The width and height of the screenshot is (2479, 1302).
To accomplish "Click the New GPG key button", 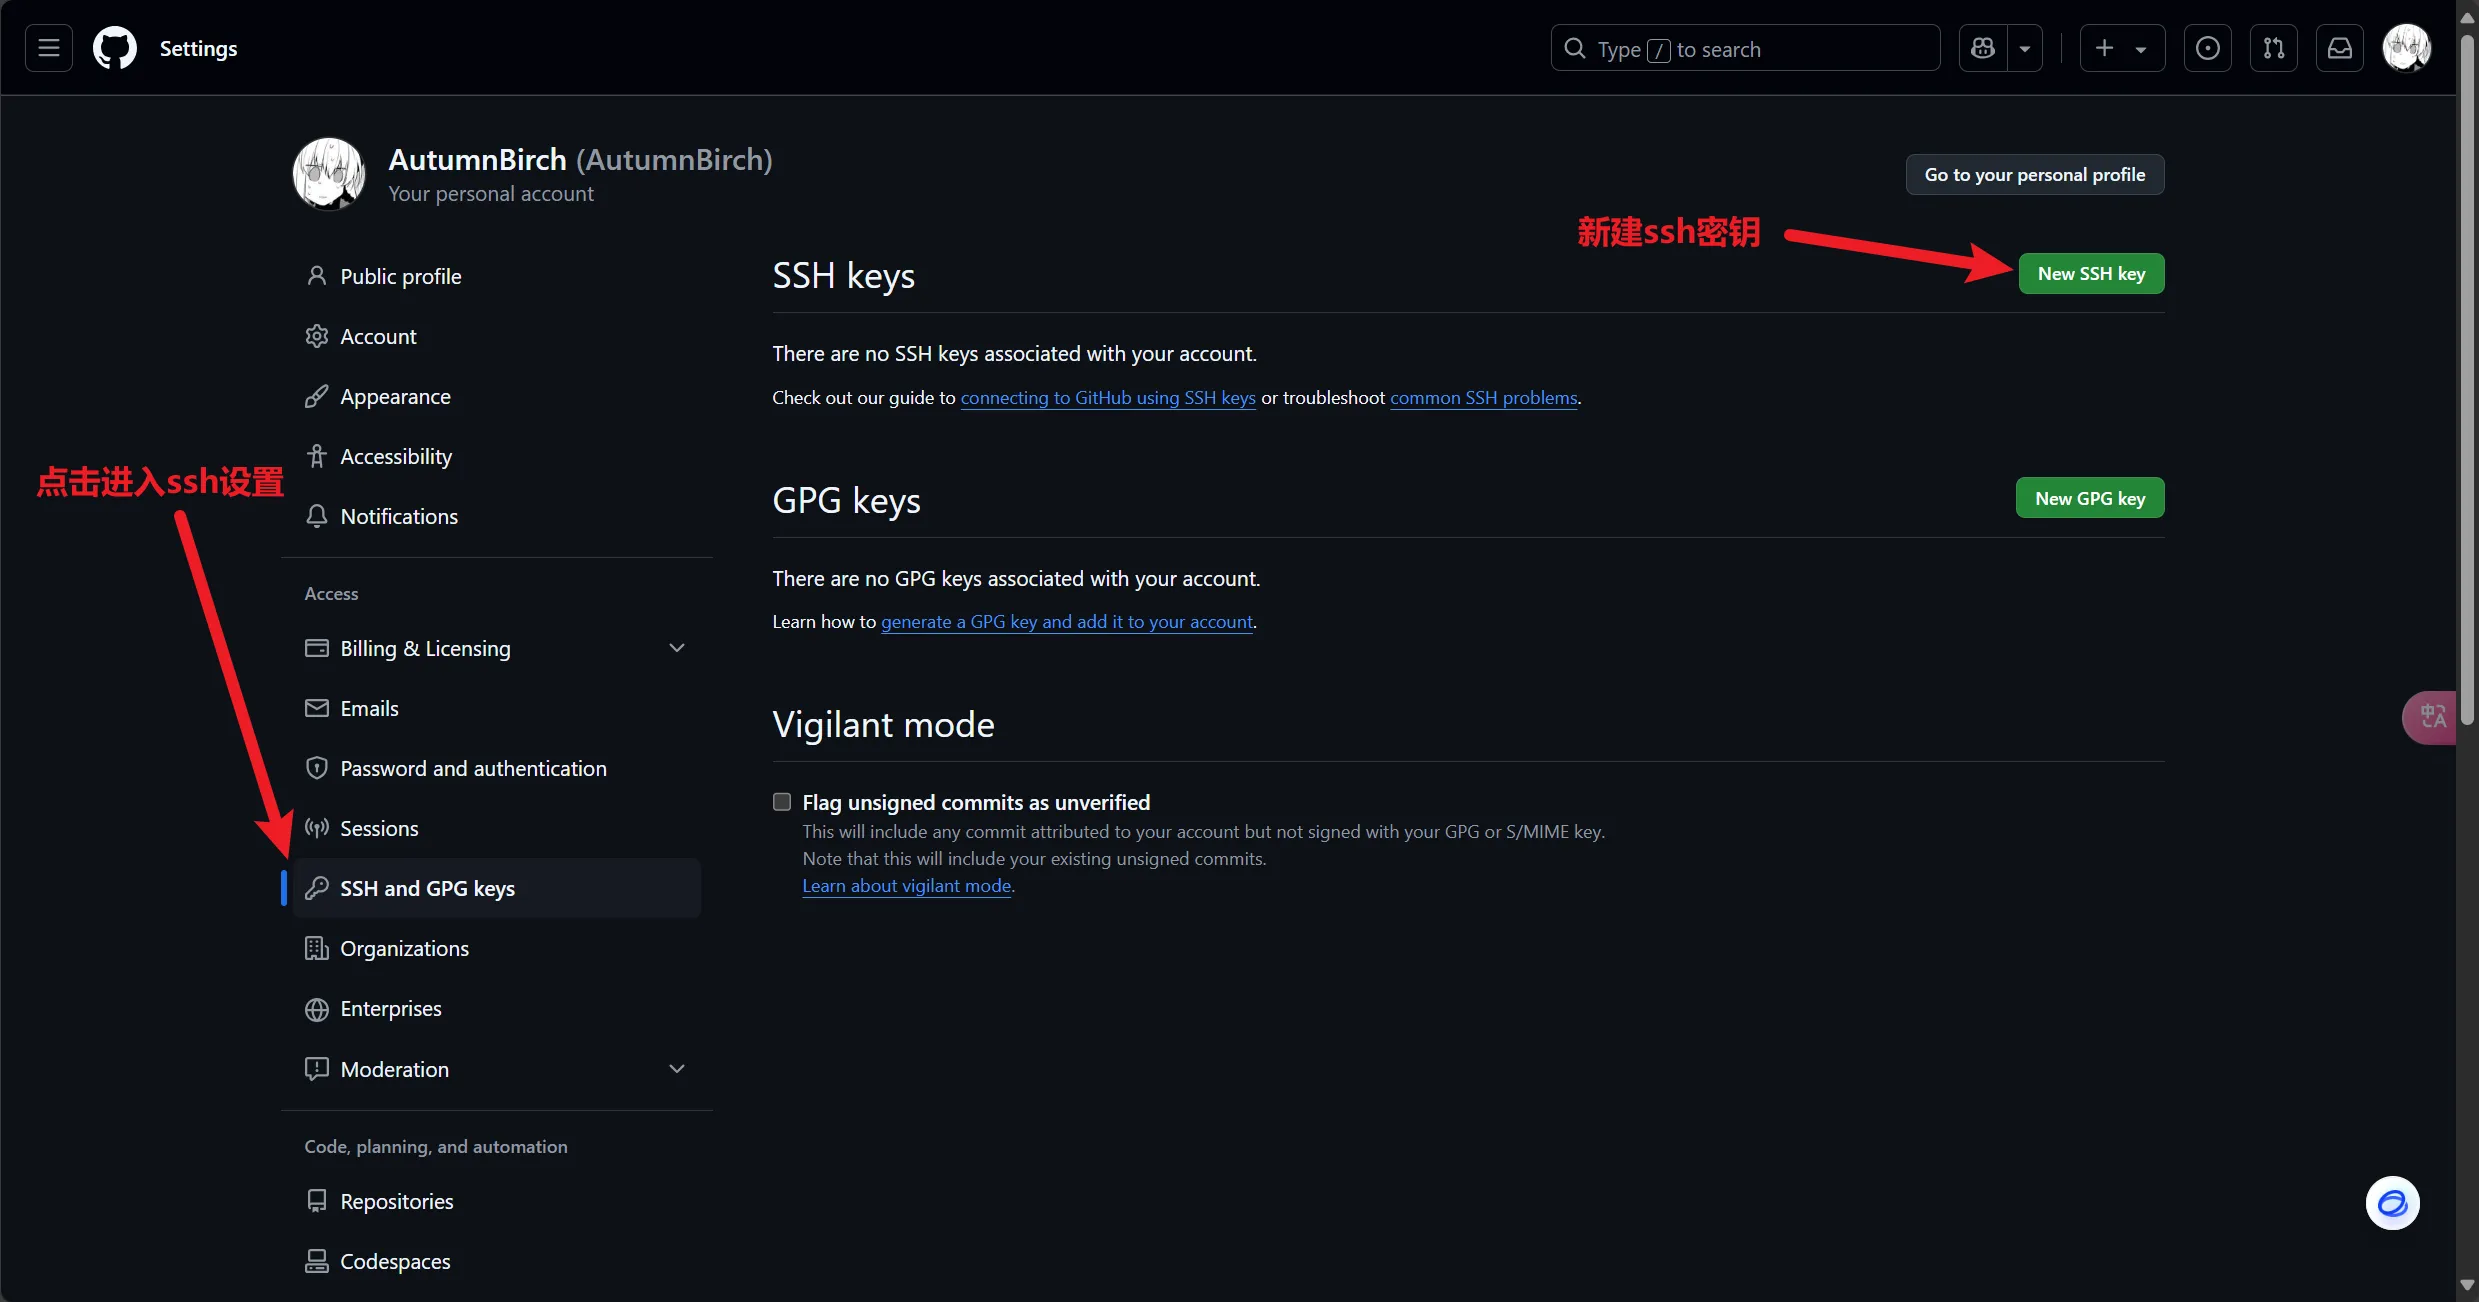I will [x=2090, y=498].
